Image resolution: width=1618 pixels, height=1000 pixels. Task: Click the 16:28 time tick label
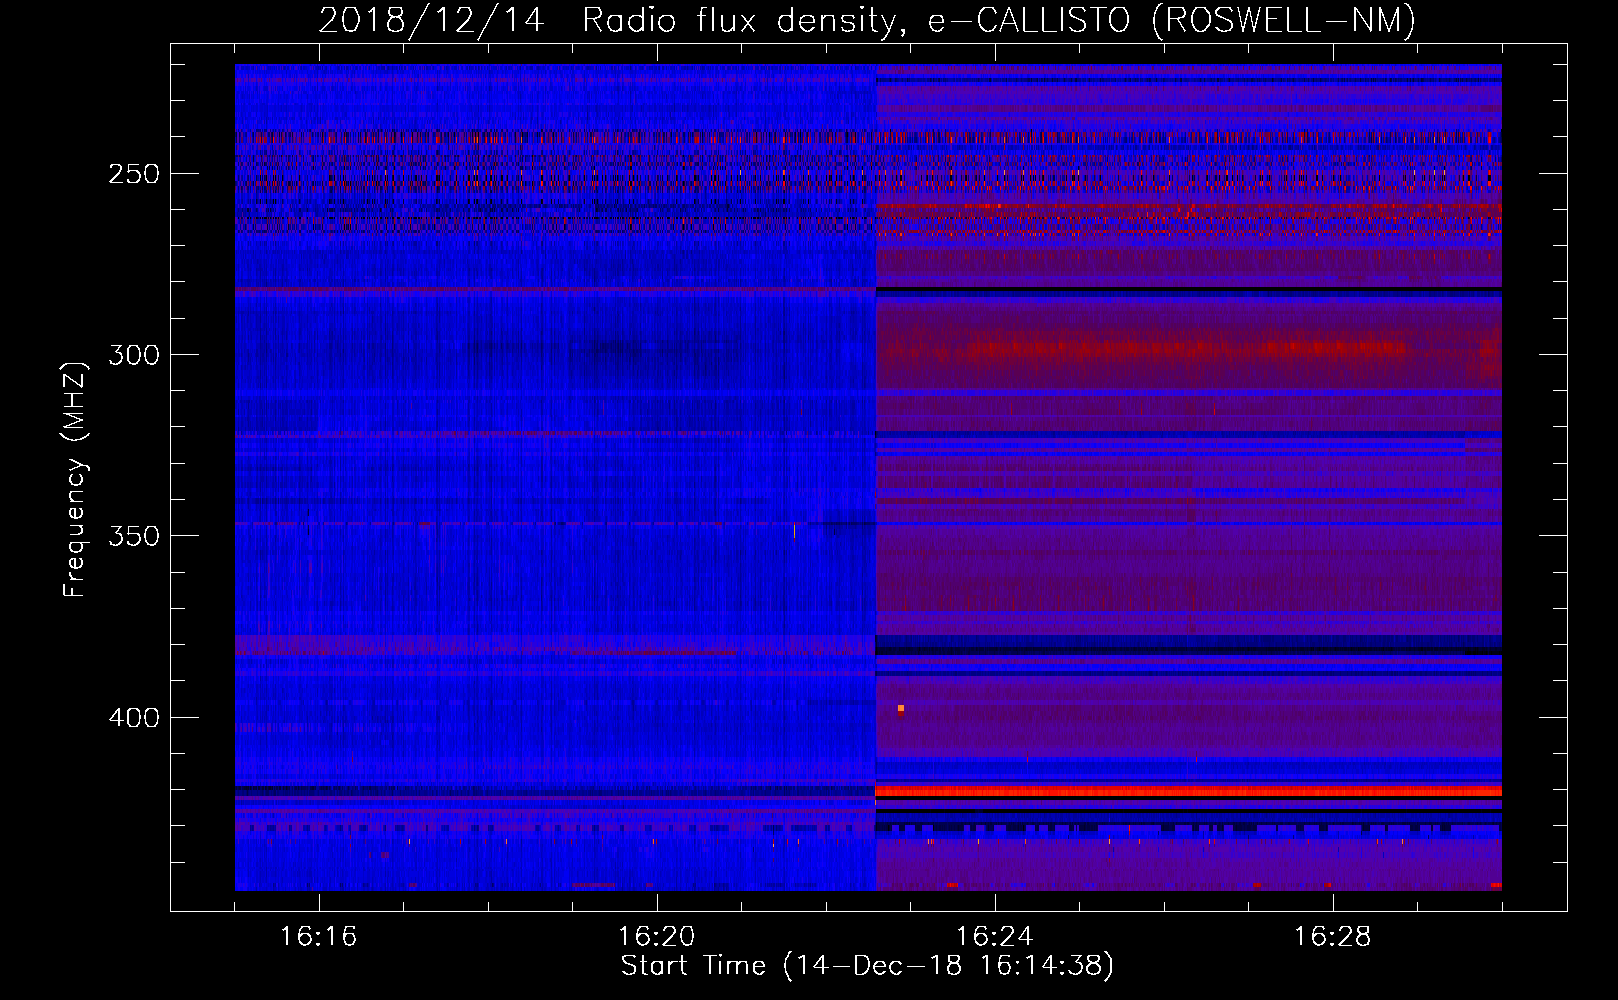(1333, 937)
